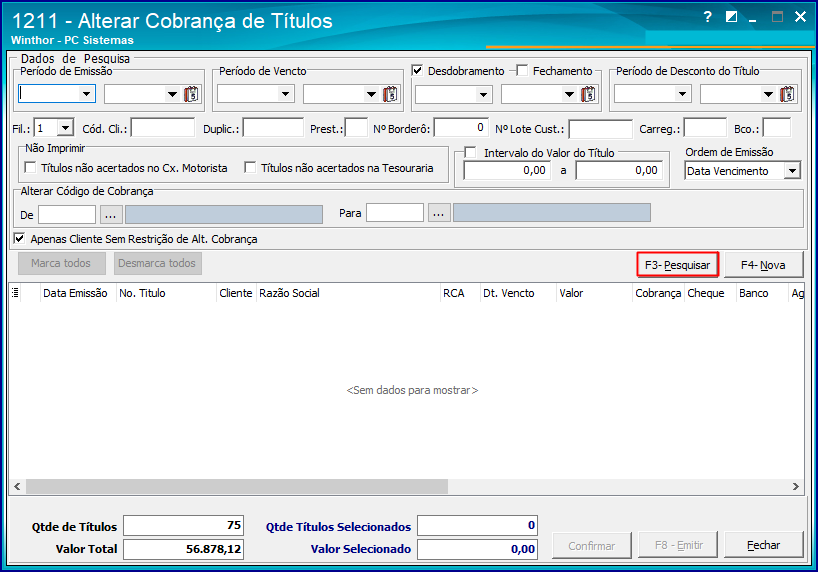Click the window theme toggle icon in title bar
This screenshot has height=572, width=818.
point(731,17)
